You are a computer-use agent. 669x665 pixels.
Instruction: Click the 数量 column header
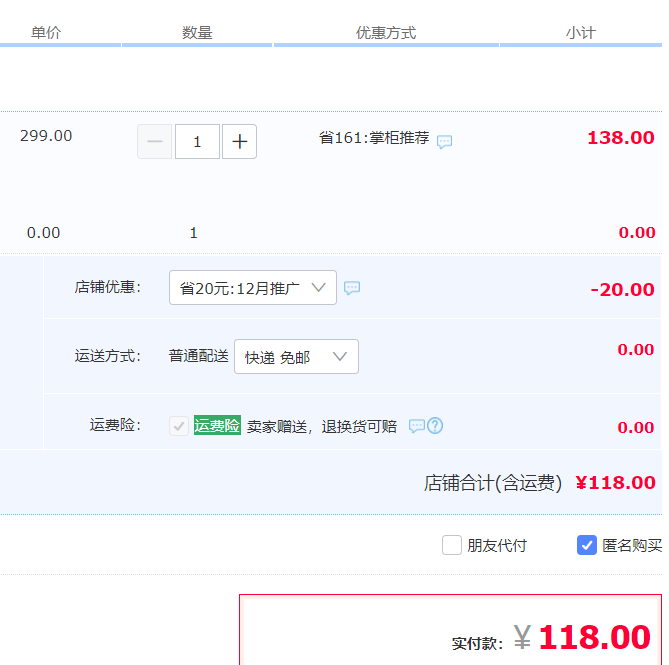pos(197,33)
